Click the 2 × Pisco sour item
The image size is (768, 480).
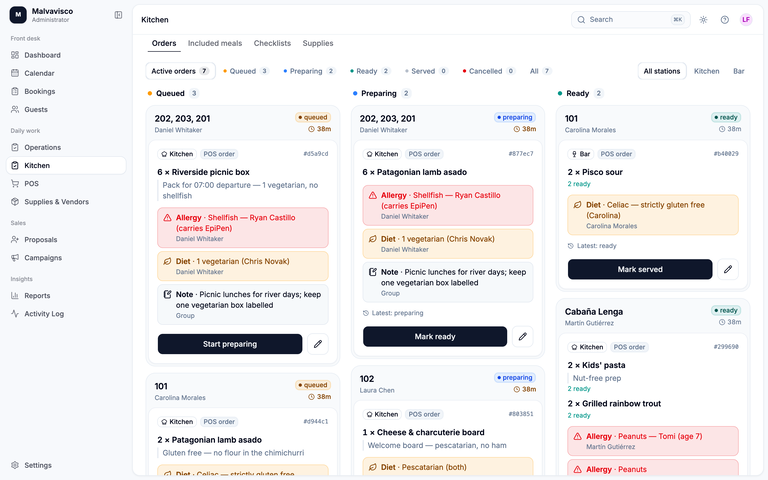pyautogui.click(x=595, y=172)
